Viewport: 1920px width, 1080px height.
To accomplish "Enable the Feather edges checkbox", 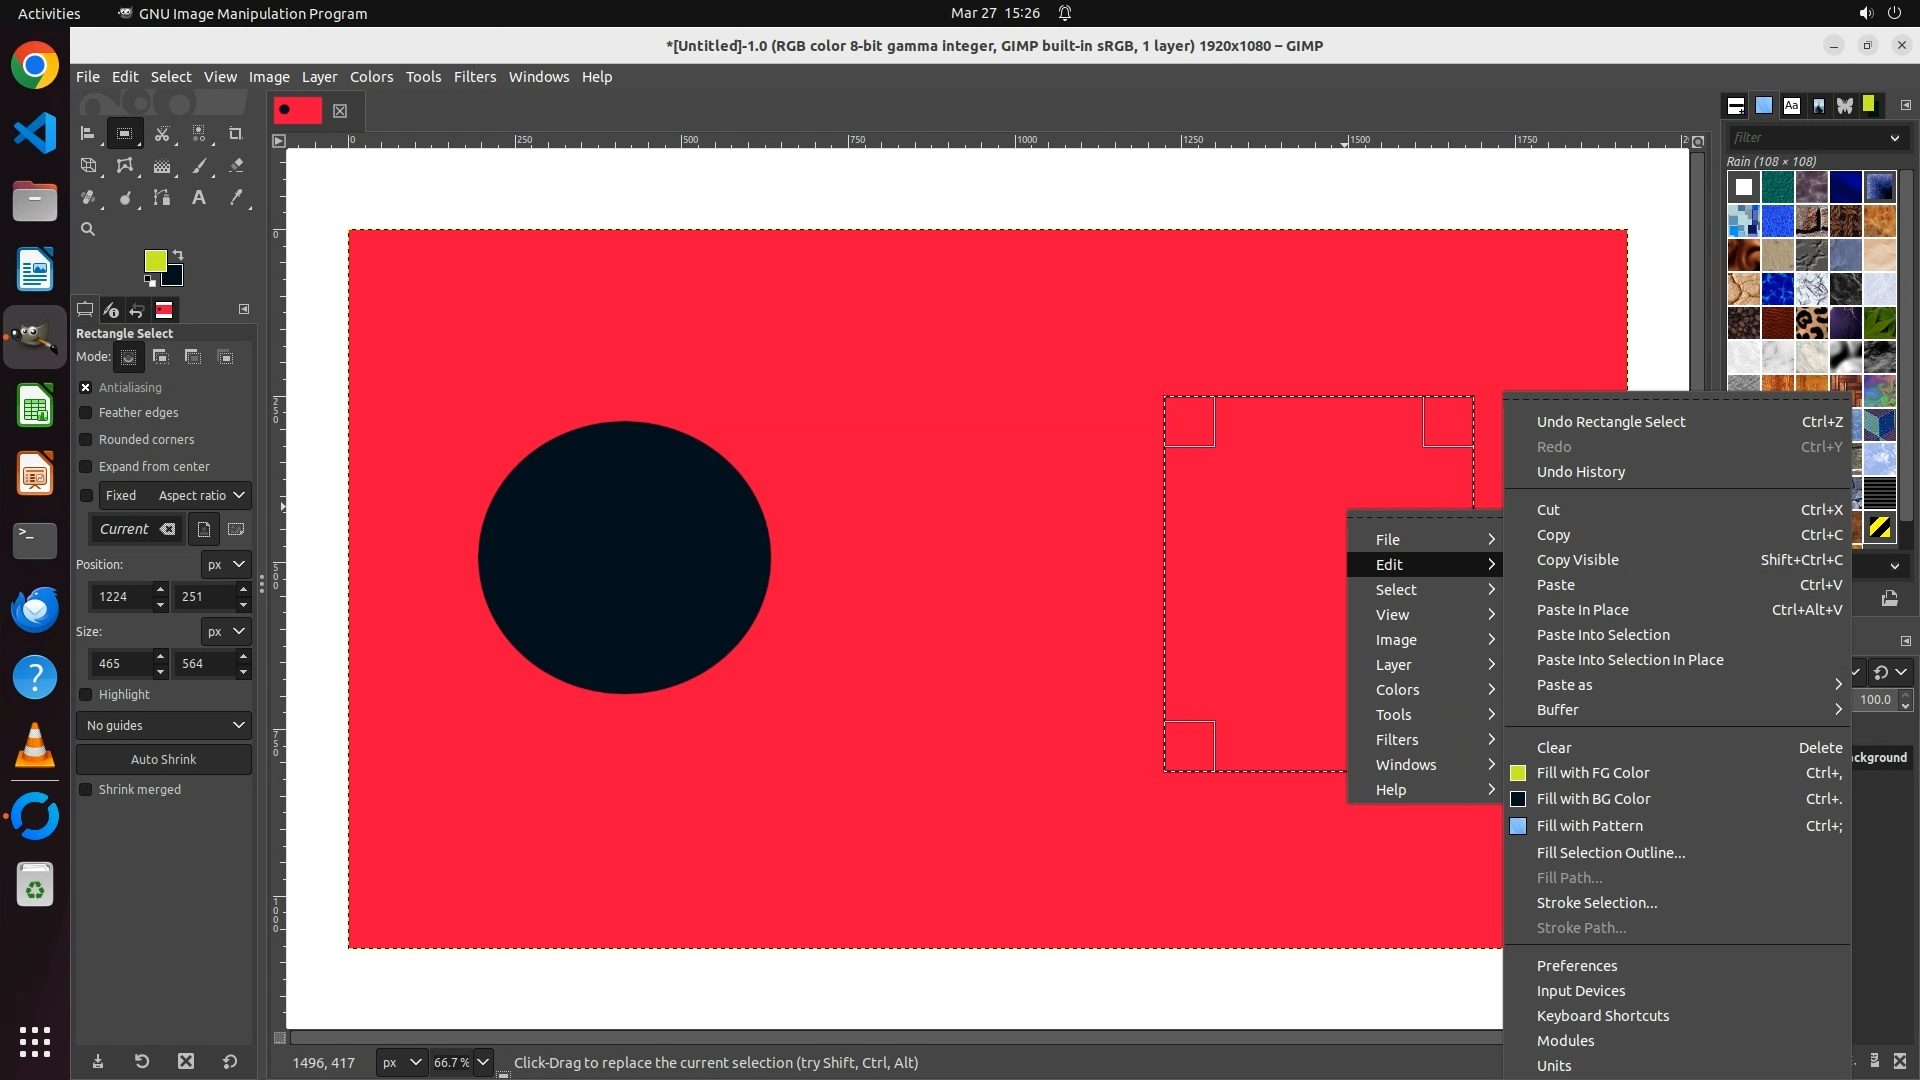I will pos(86,413).
